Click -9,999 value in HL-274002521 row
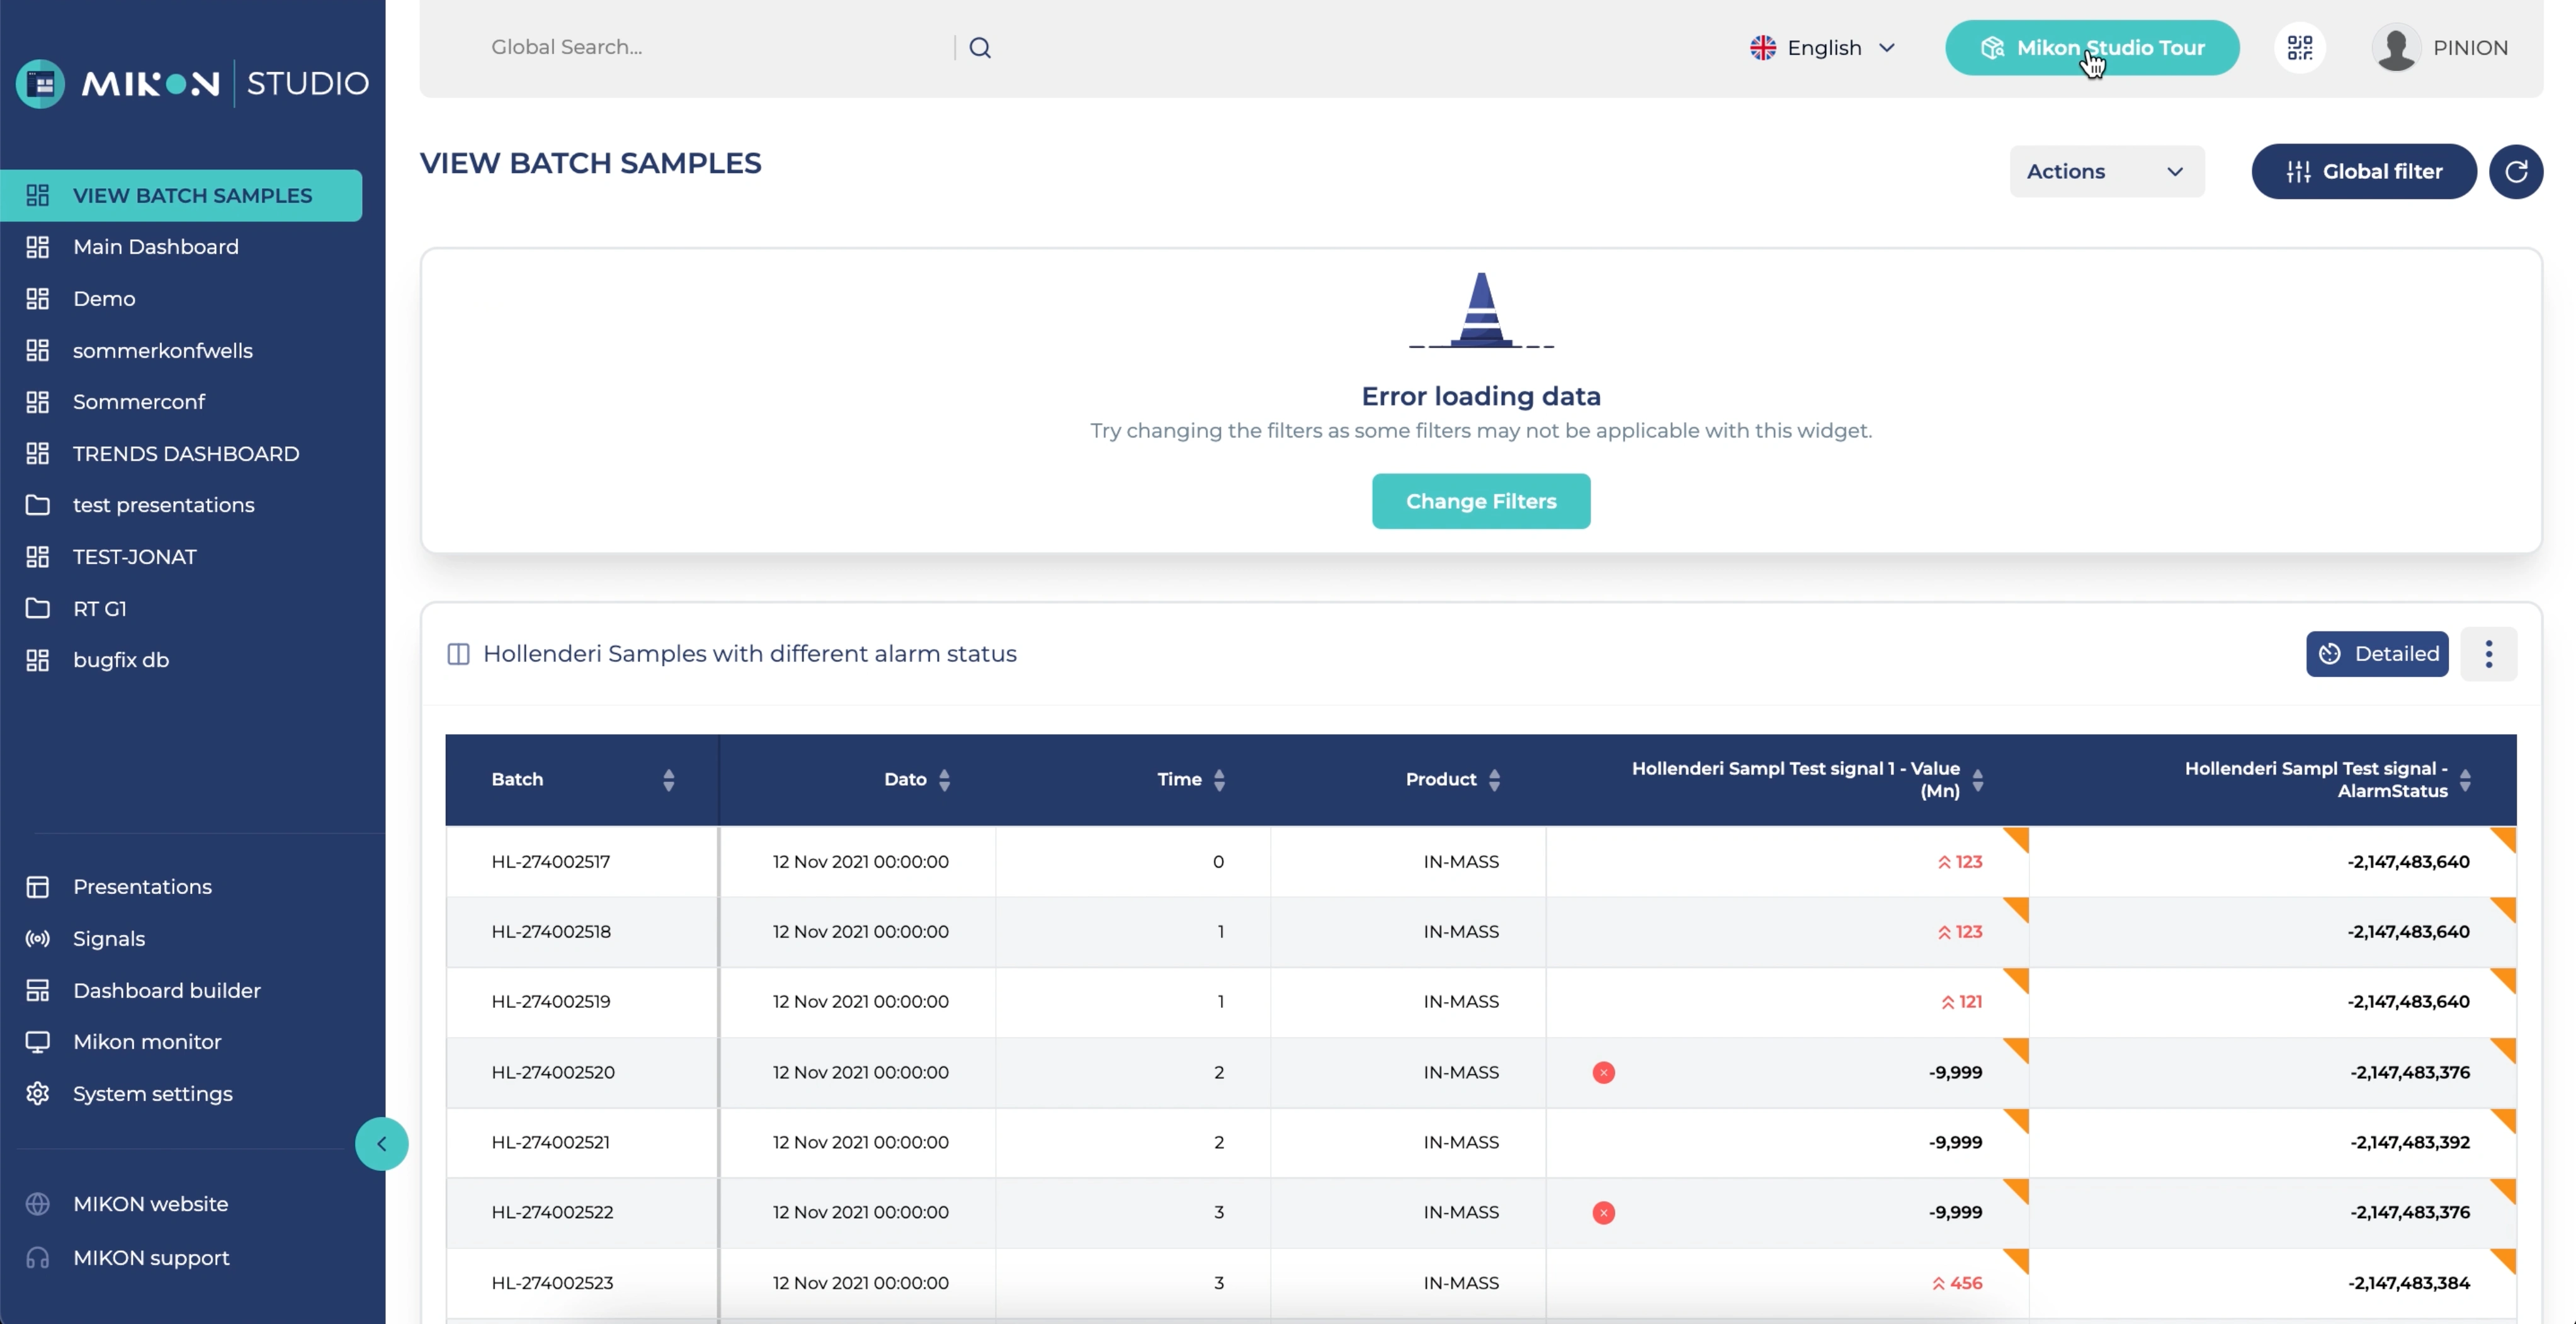 click(x=1955, y=1143)
